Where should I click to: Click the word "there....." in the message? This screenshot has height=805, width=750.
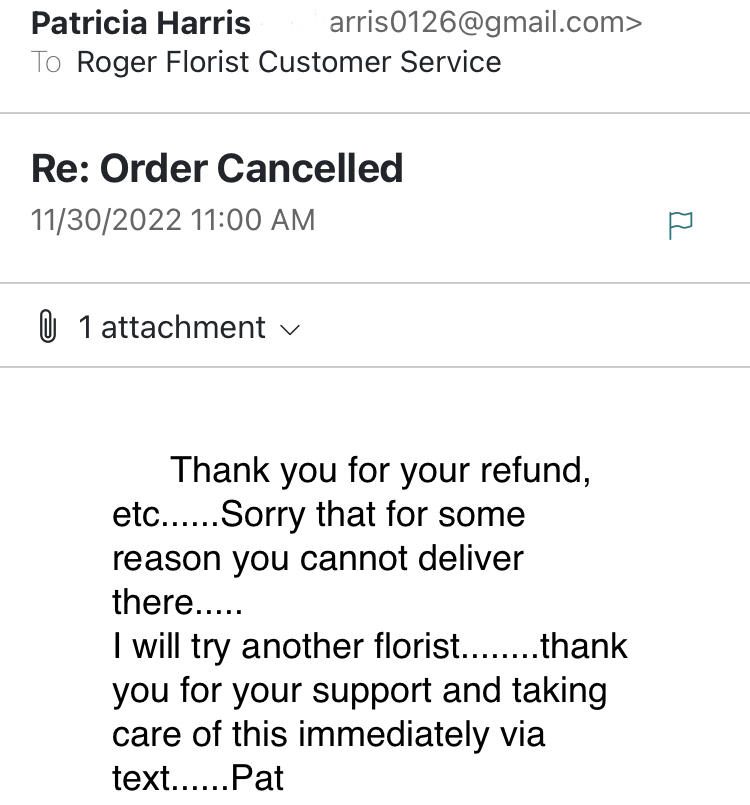(177, 602)
